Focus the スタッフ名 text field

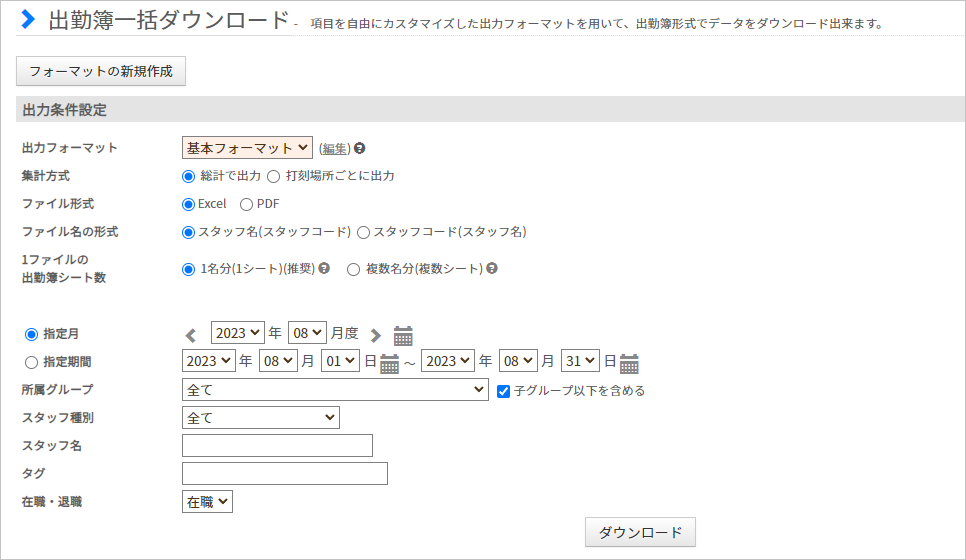[277, 445]
